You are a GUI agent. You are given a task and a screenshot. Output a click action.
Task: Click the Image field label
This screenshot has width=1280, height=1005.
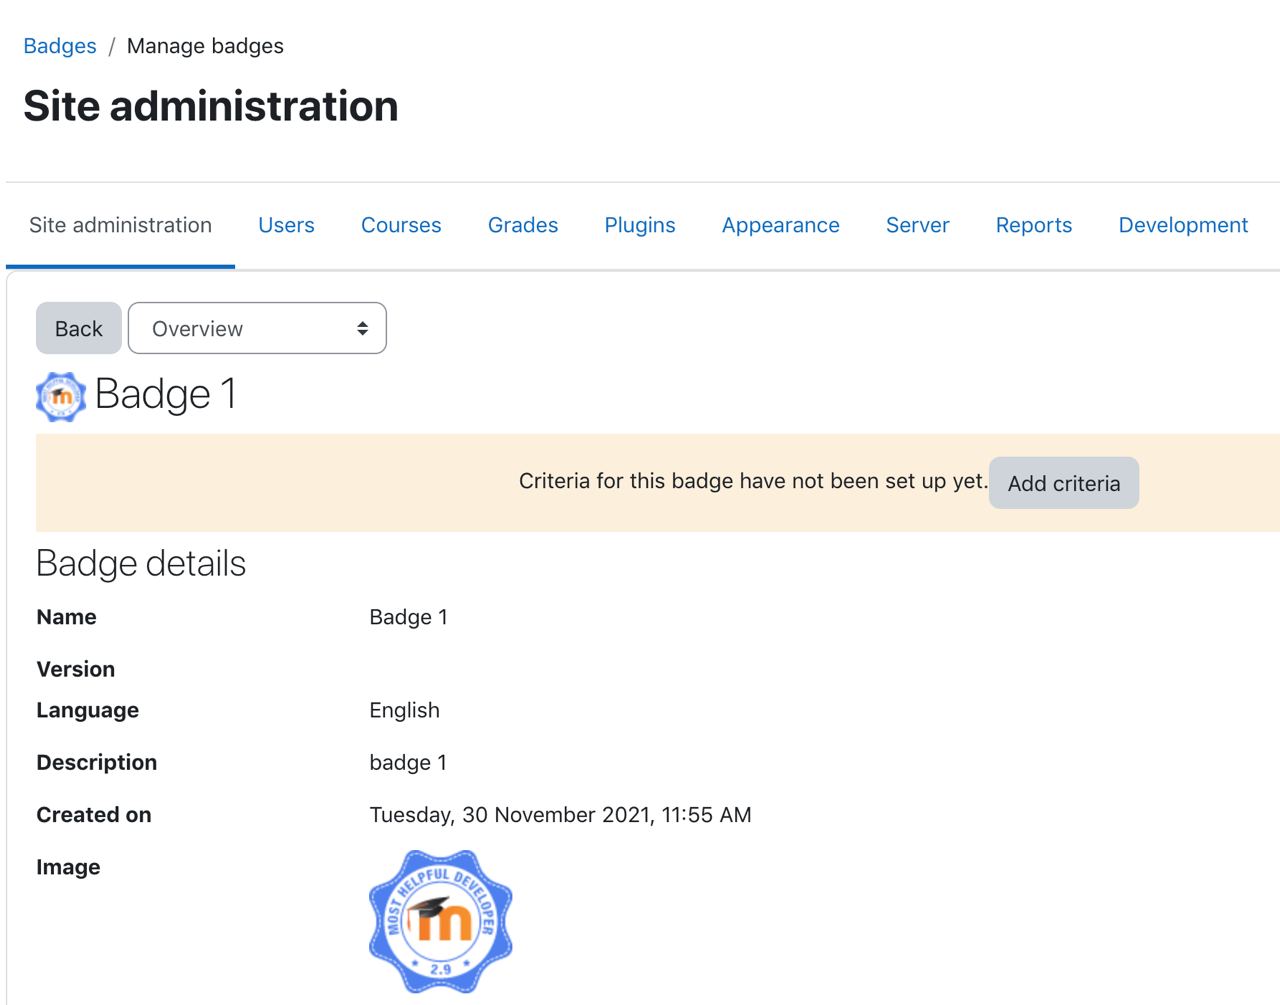68,867
